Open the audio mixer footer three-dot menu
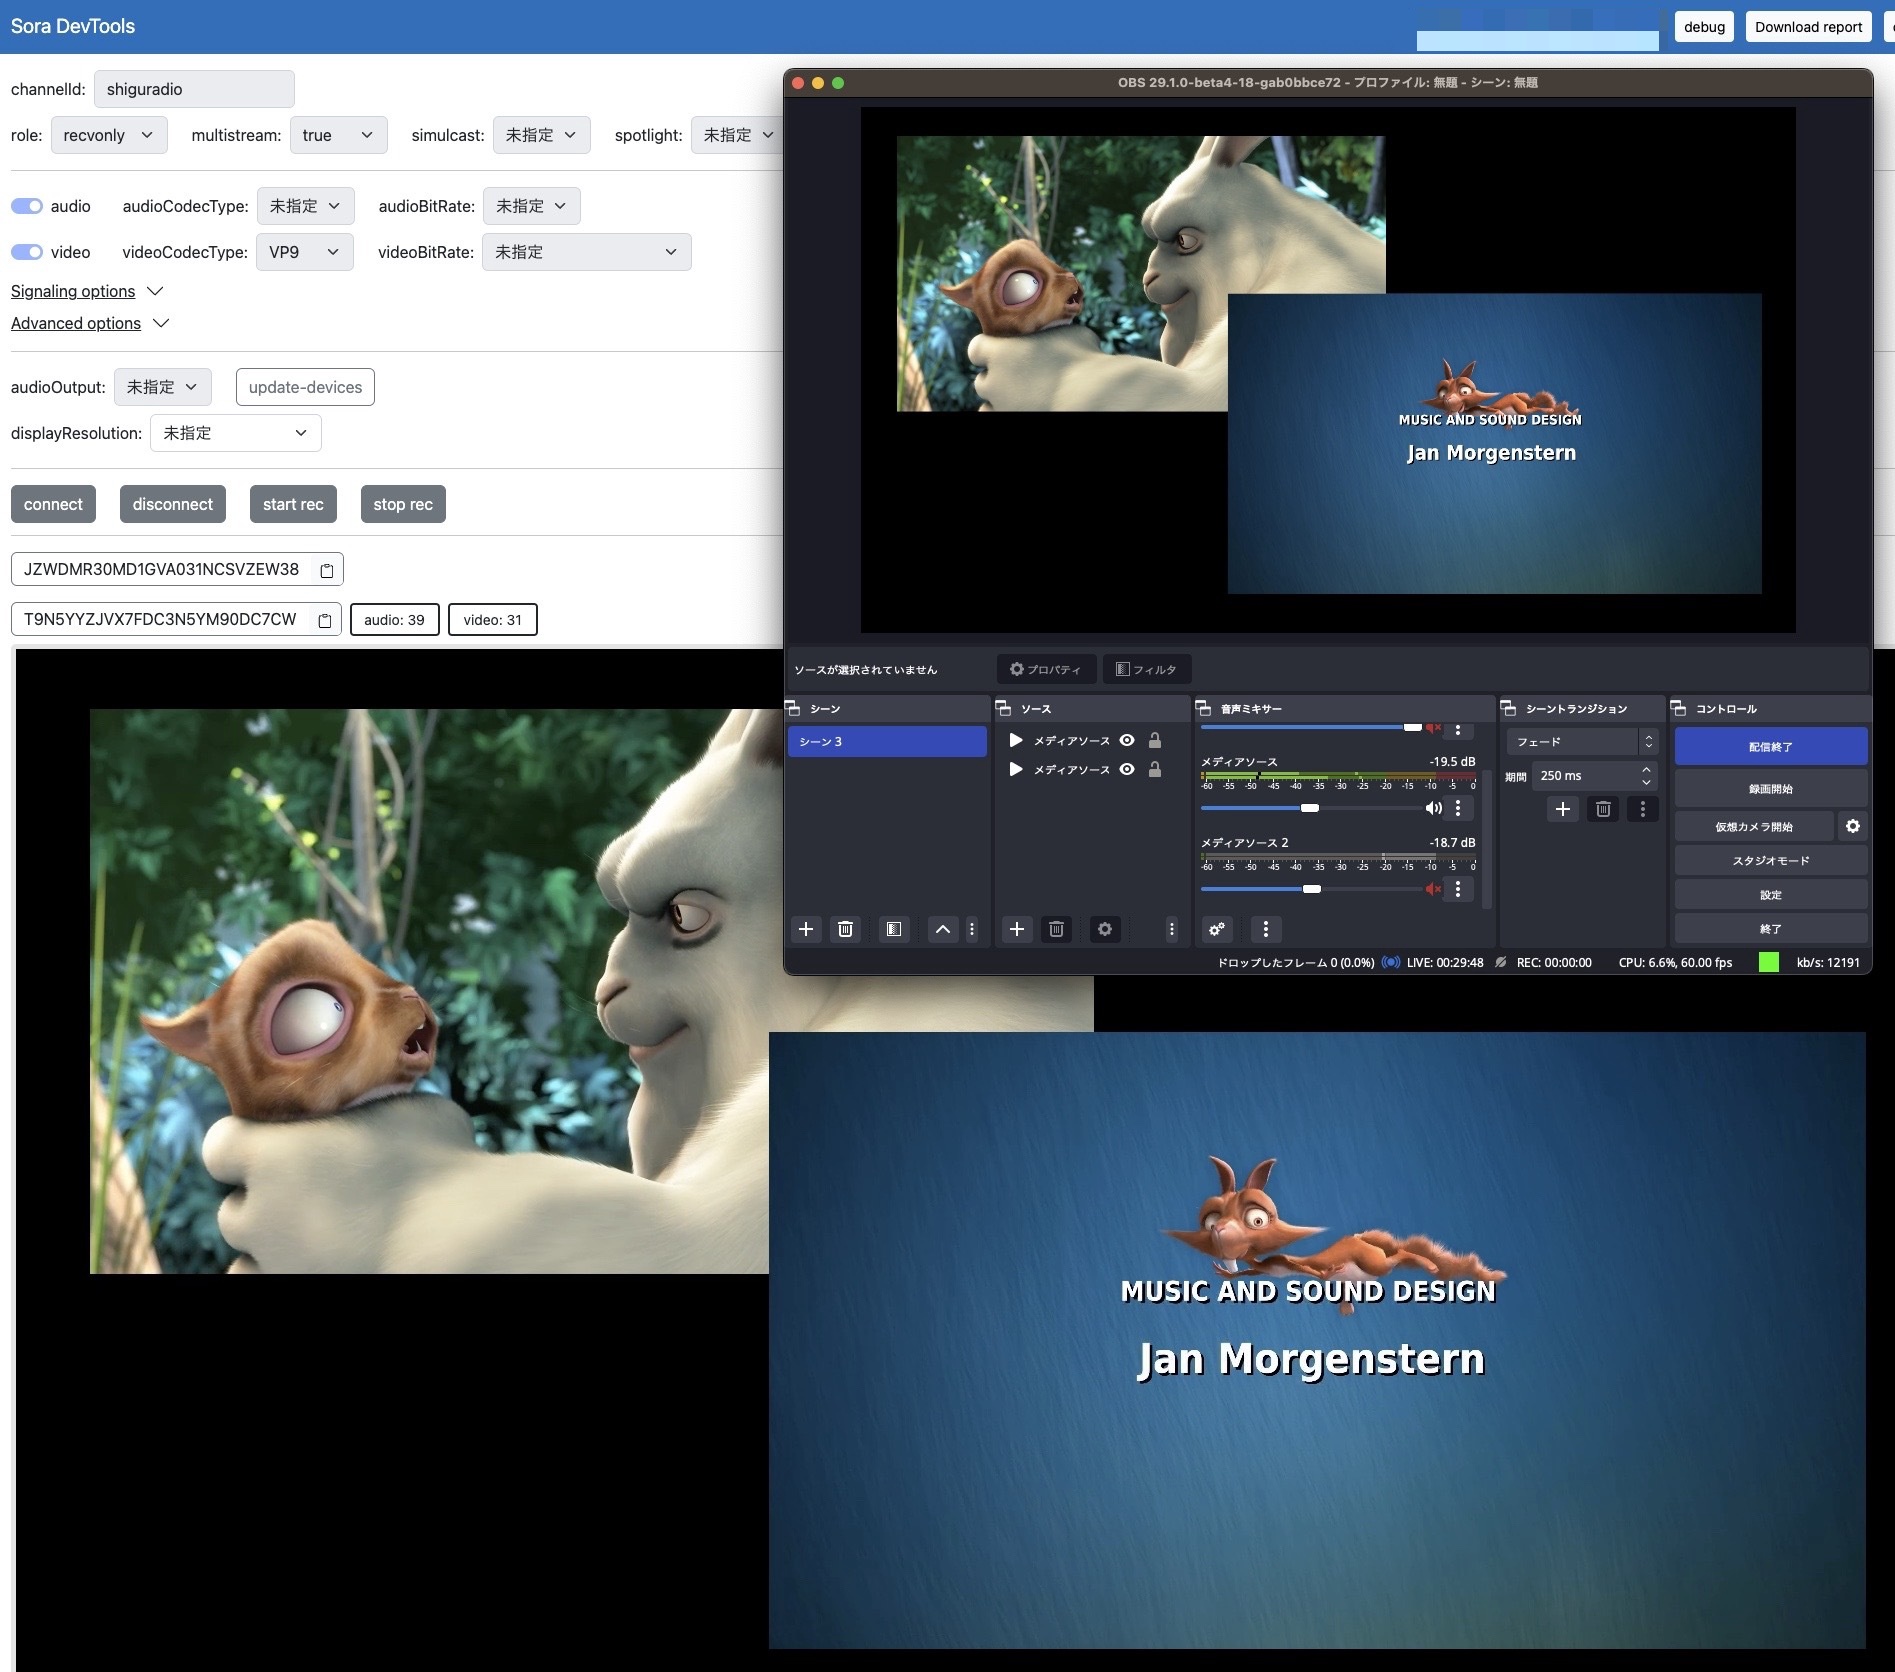 [1266, 929]
